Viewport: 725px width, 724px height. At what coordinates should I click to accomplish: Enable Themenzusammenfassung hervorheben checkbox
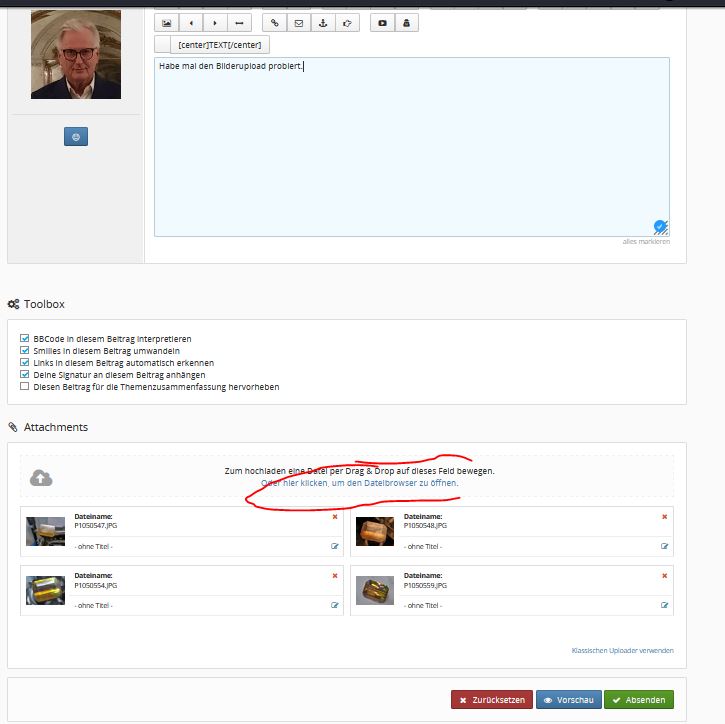[25, 387]
